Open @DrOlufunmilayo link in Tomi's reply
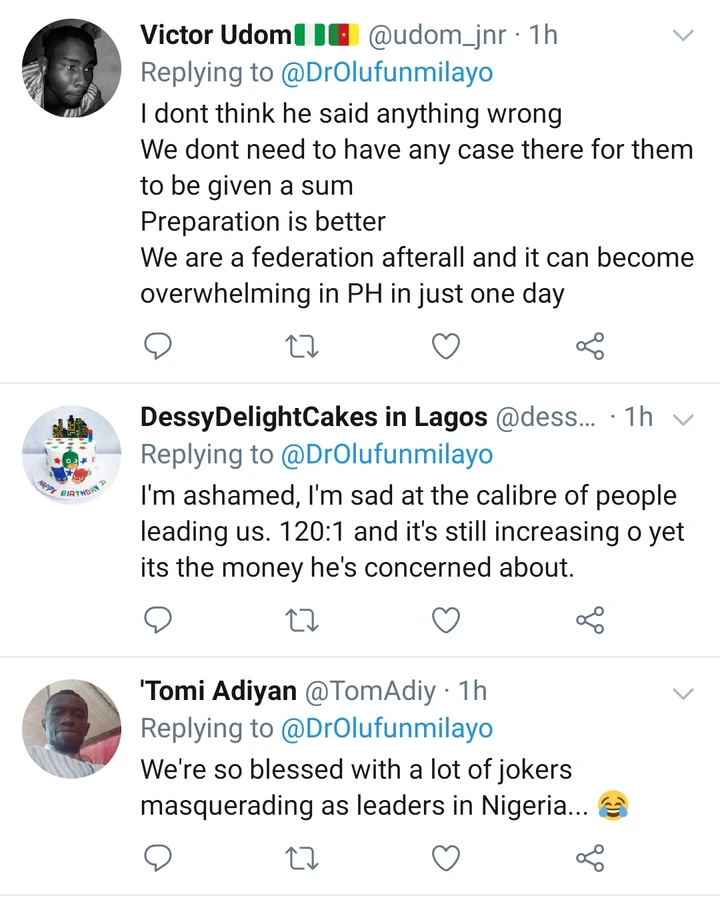This screenshot has height=902, width=720. click(x=386, y=729)
